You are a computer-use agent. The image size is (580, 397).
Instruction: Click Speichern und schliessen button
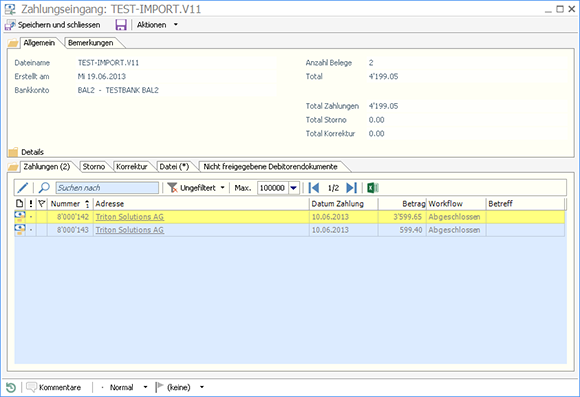53,25
